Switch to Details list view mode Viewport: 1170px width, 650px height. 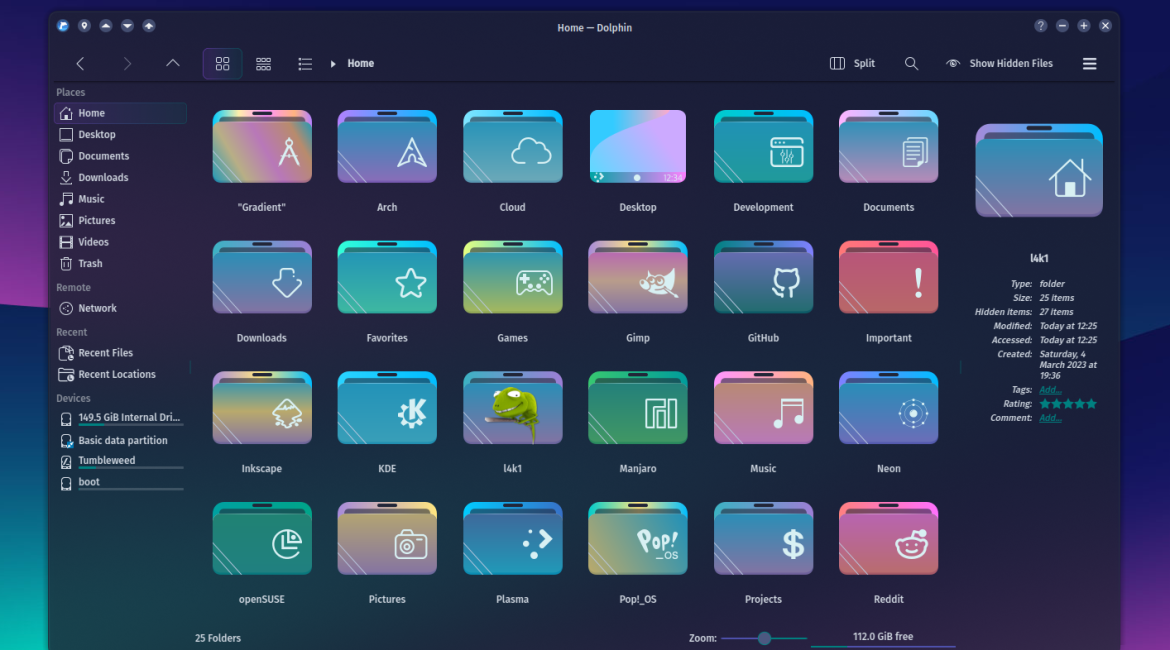(x=305, y=64)
